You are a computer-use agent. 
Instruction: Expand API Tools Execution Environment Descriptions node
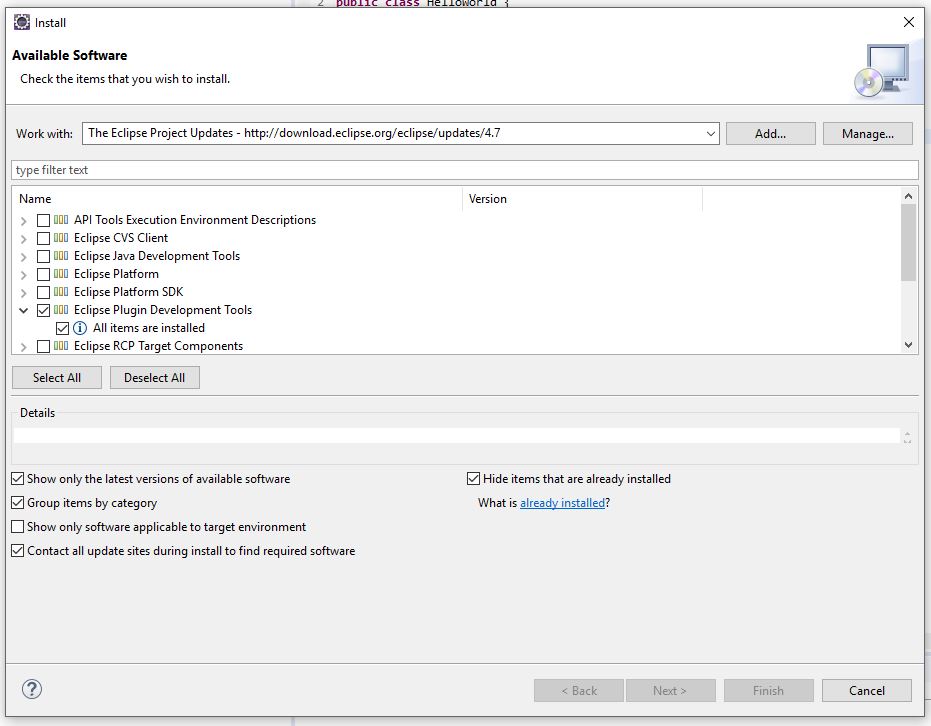coord(24,221)
